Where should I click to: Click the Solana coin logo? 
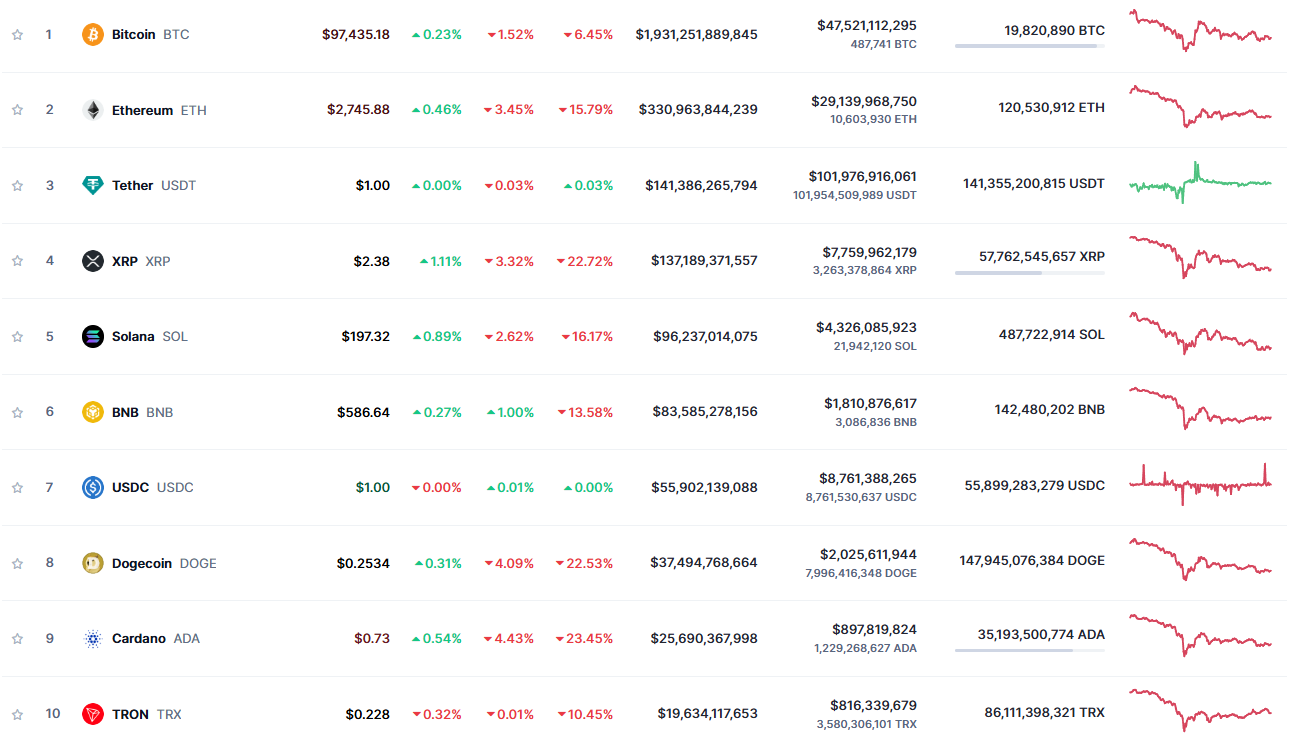(x=93, y=336)
